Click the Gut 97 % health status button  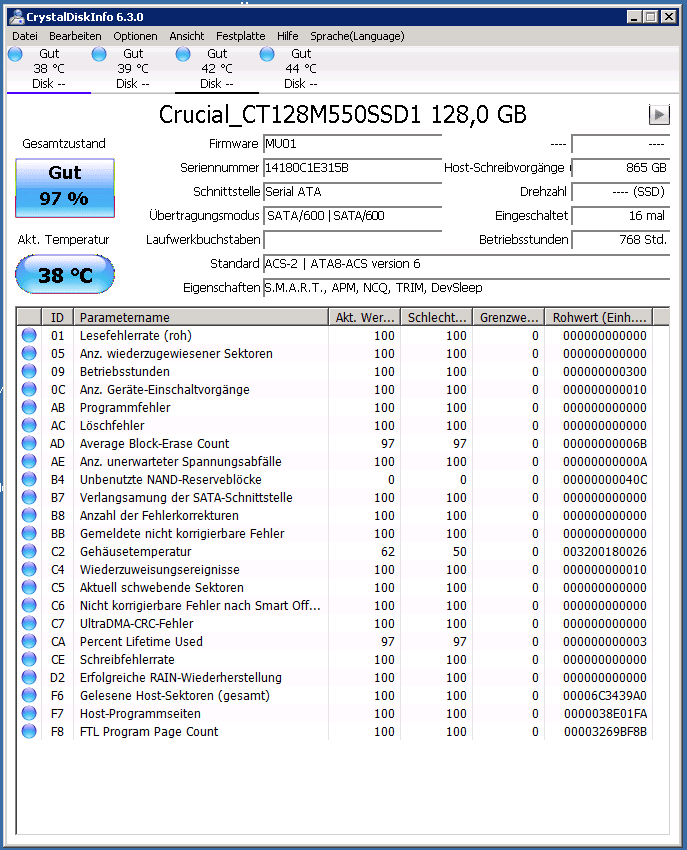tap(65, 188)
